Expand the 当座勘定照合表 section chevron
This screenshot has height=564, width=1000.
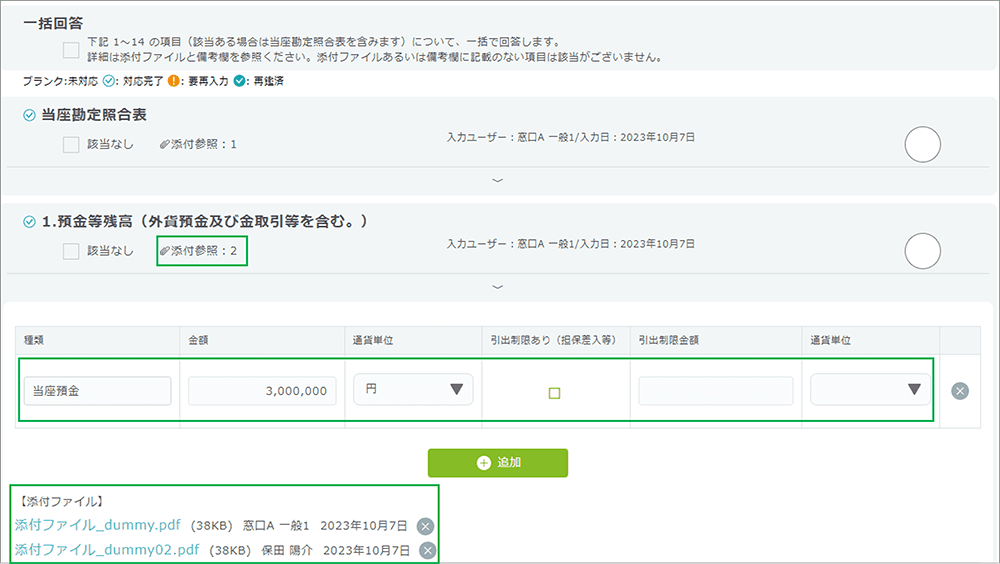pyautogui.click(x=498, y=180)
